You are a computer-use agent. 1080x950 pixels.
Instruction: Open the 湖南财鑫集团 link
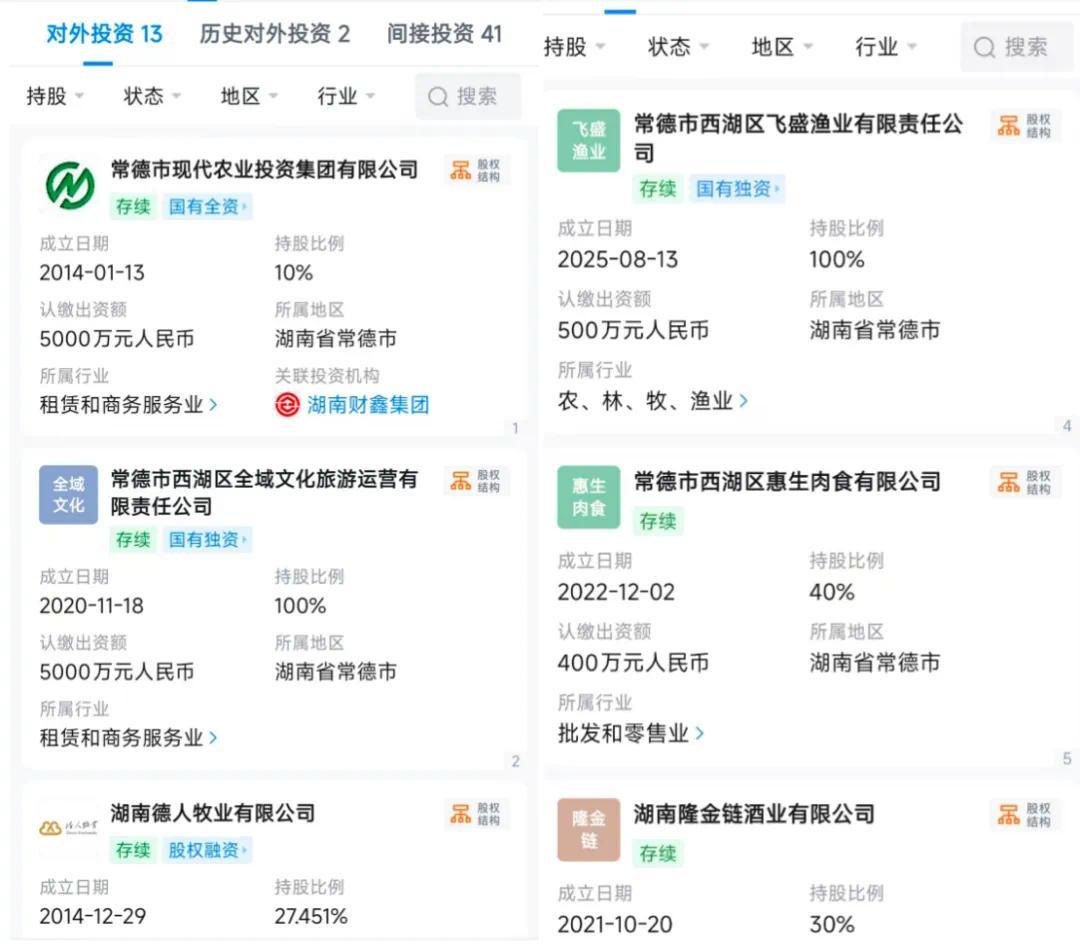coord(368,404)
